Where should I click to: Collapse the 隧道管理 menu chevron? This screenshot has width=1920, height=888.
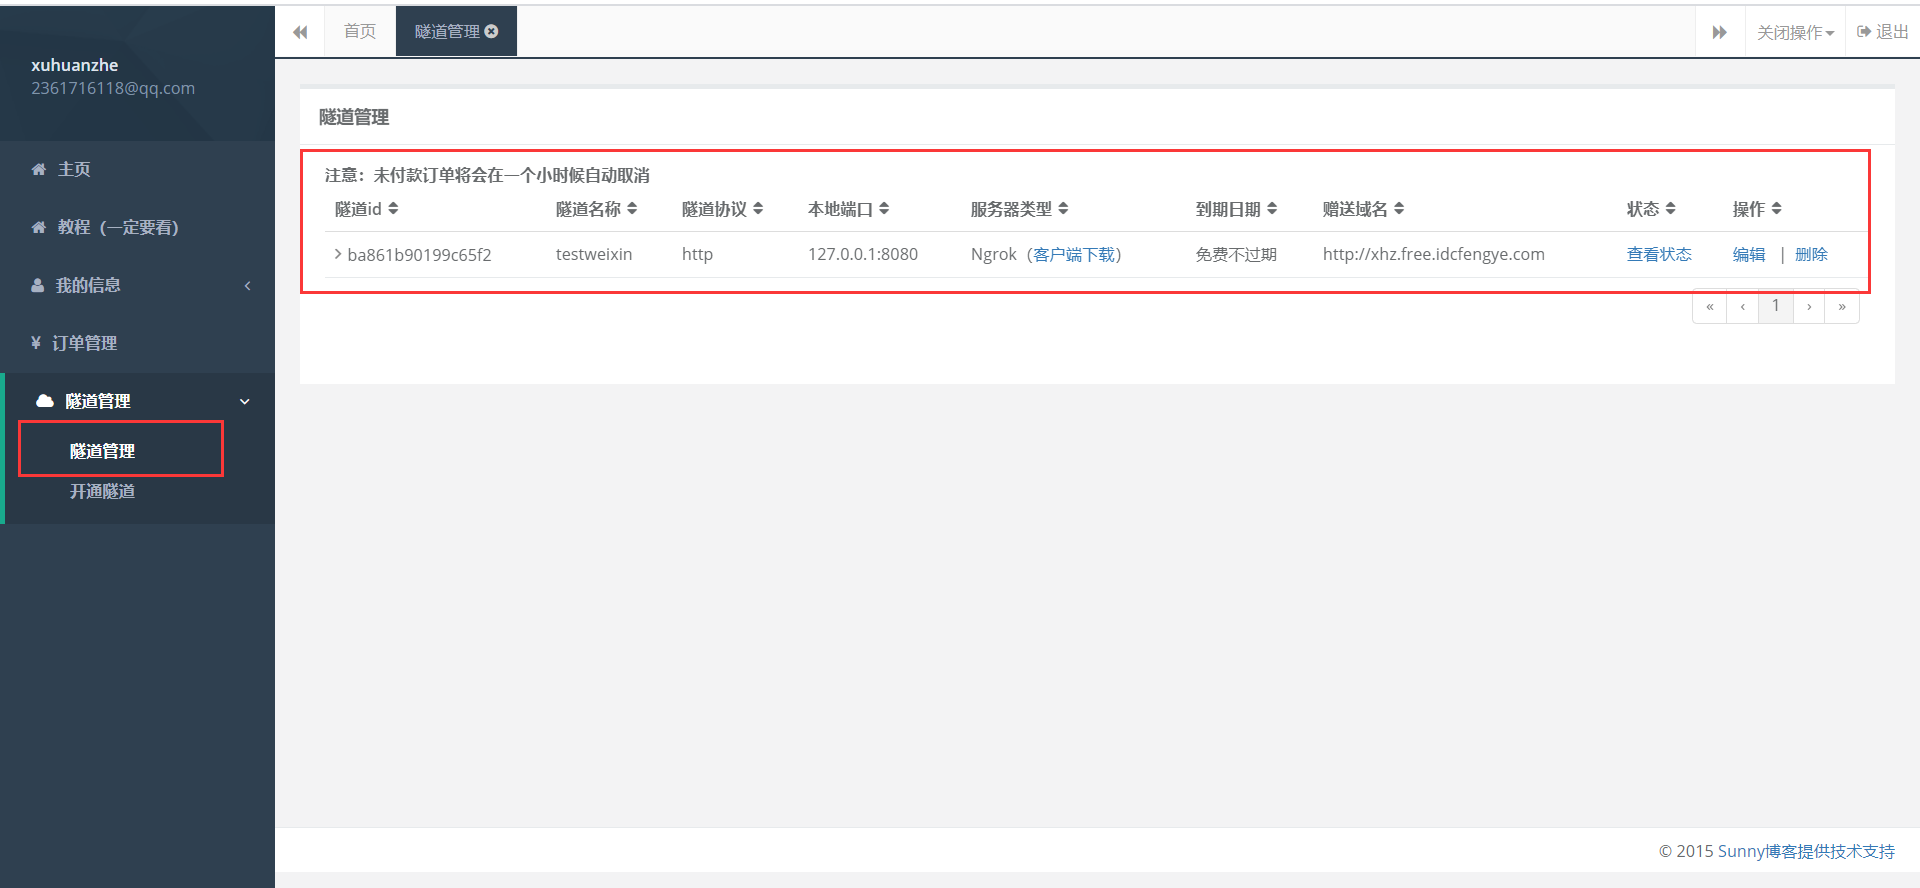point(245,402)
